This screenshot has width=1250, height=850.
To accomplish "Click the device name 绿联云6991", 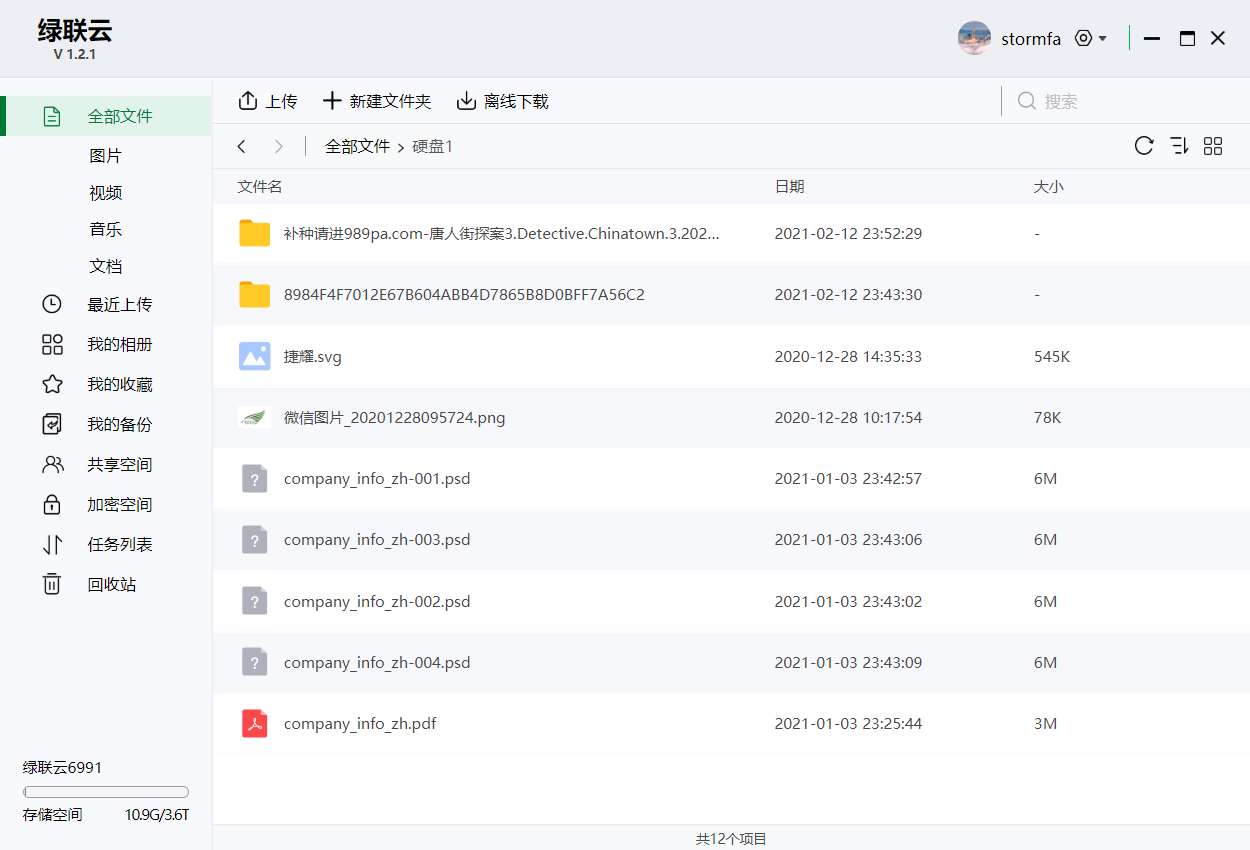I will 62,768.
